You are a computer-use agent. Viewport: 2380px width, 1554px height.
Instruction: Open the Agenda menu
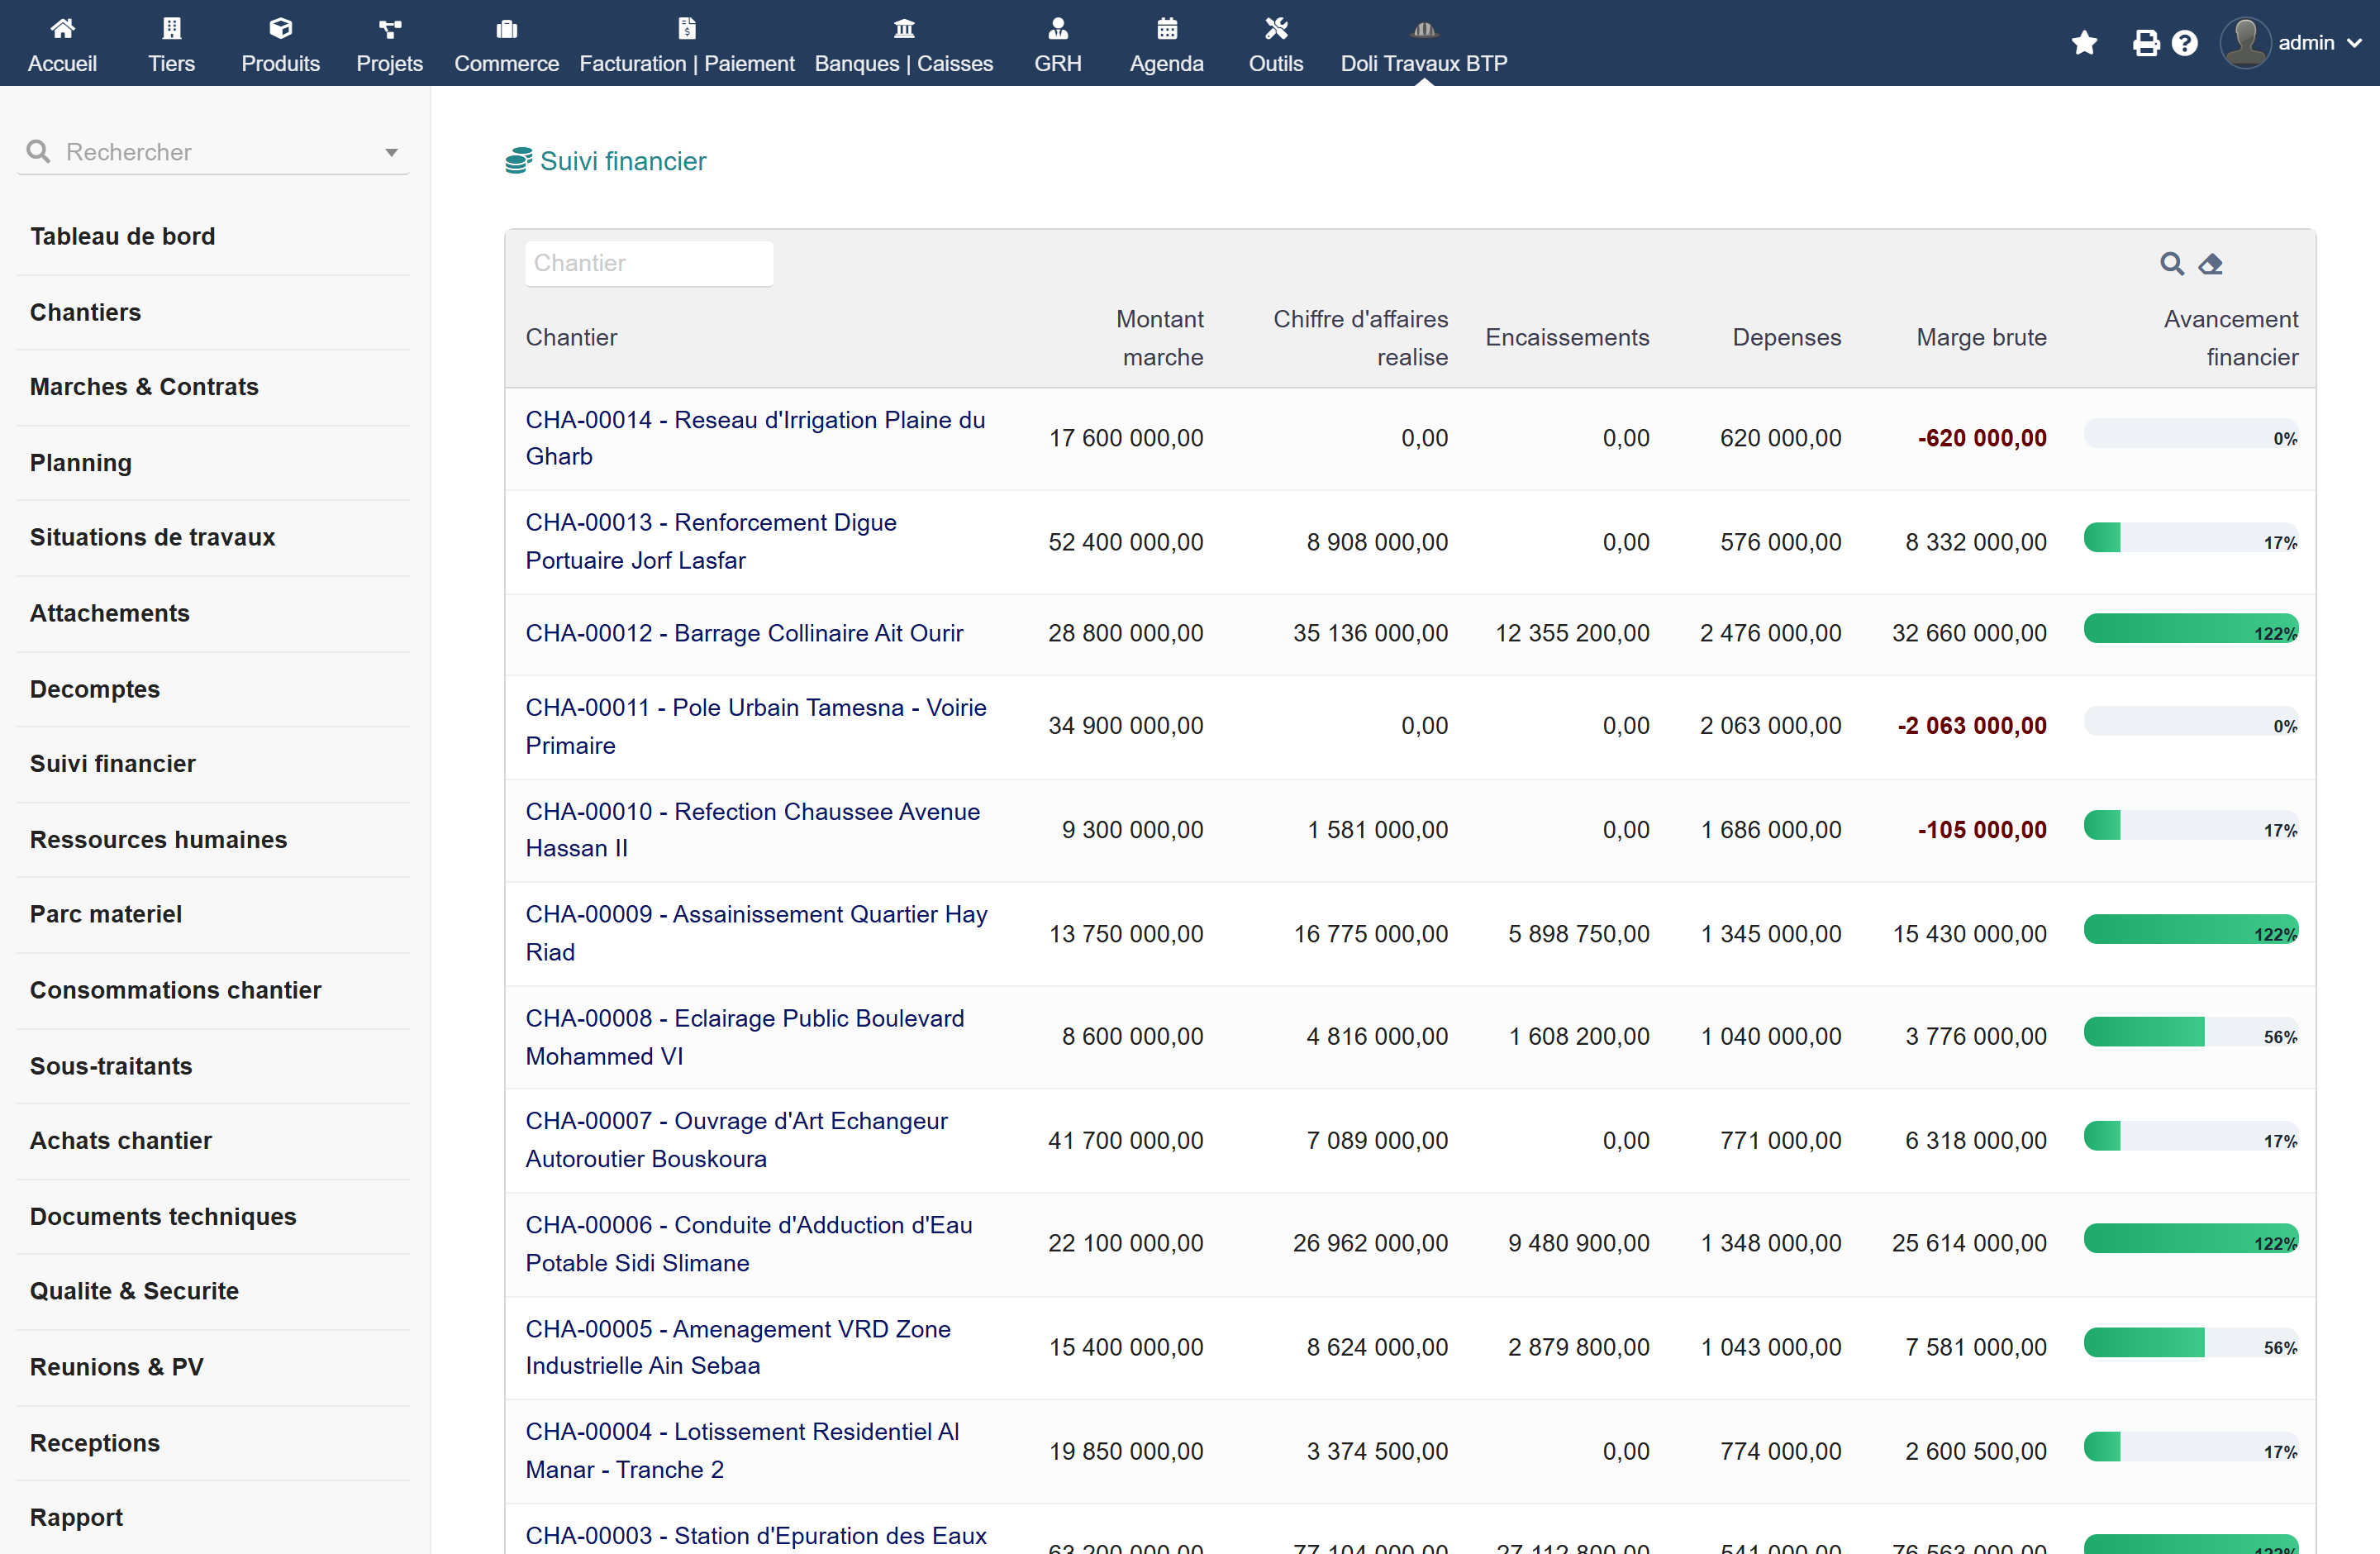click(1166, 45)
